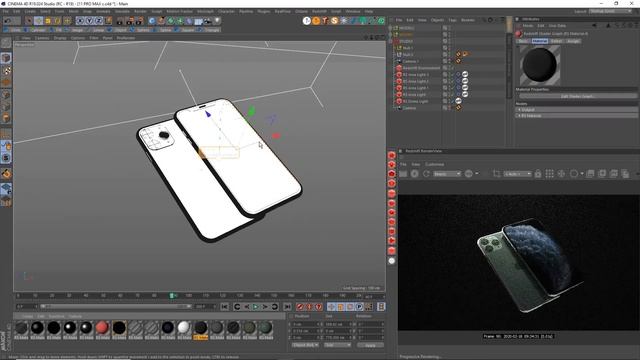Screen dimensions: 640x360
Task: Click the green timeline playhead marker
Action: click(172, 296)
